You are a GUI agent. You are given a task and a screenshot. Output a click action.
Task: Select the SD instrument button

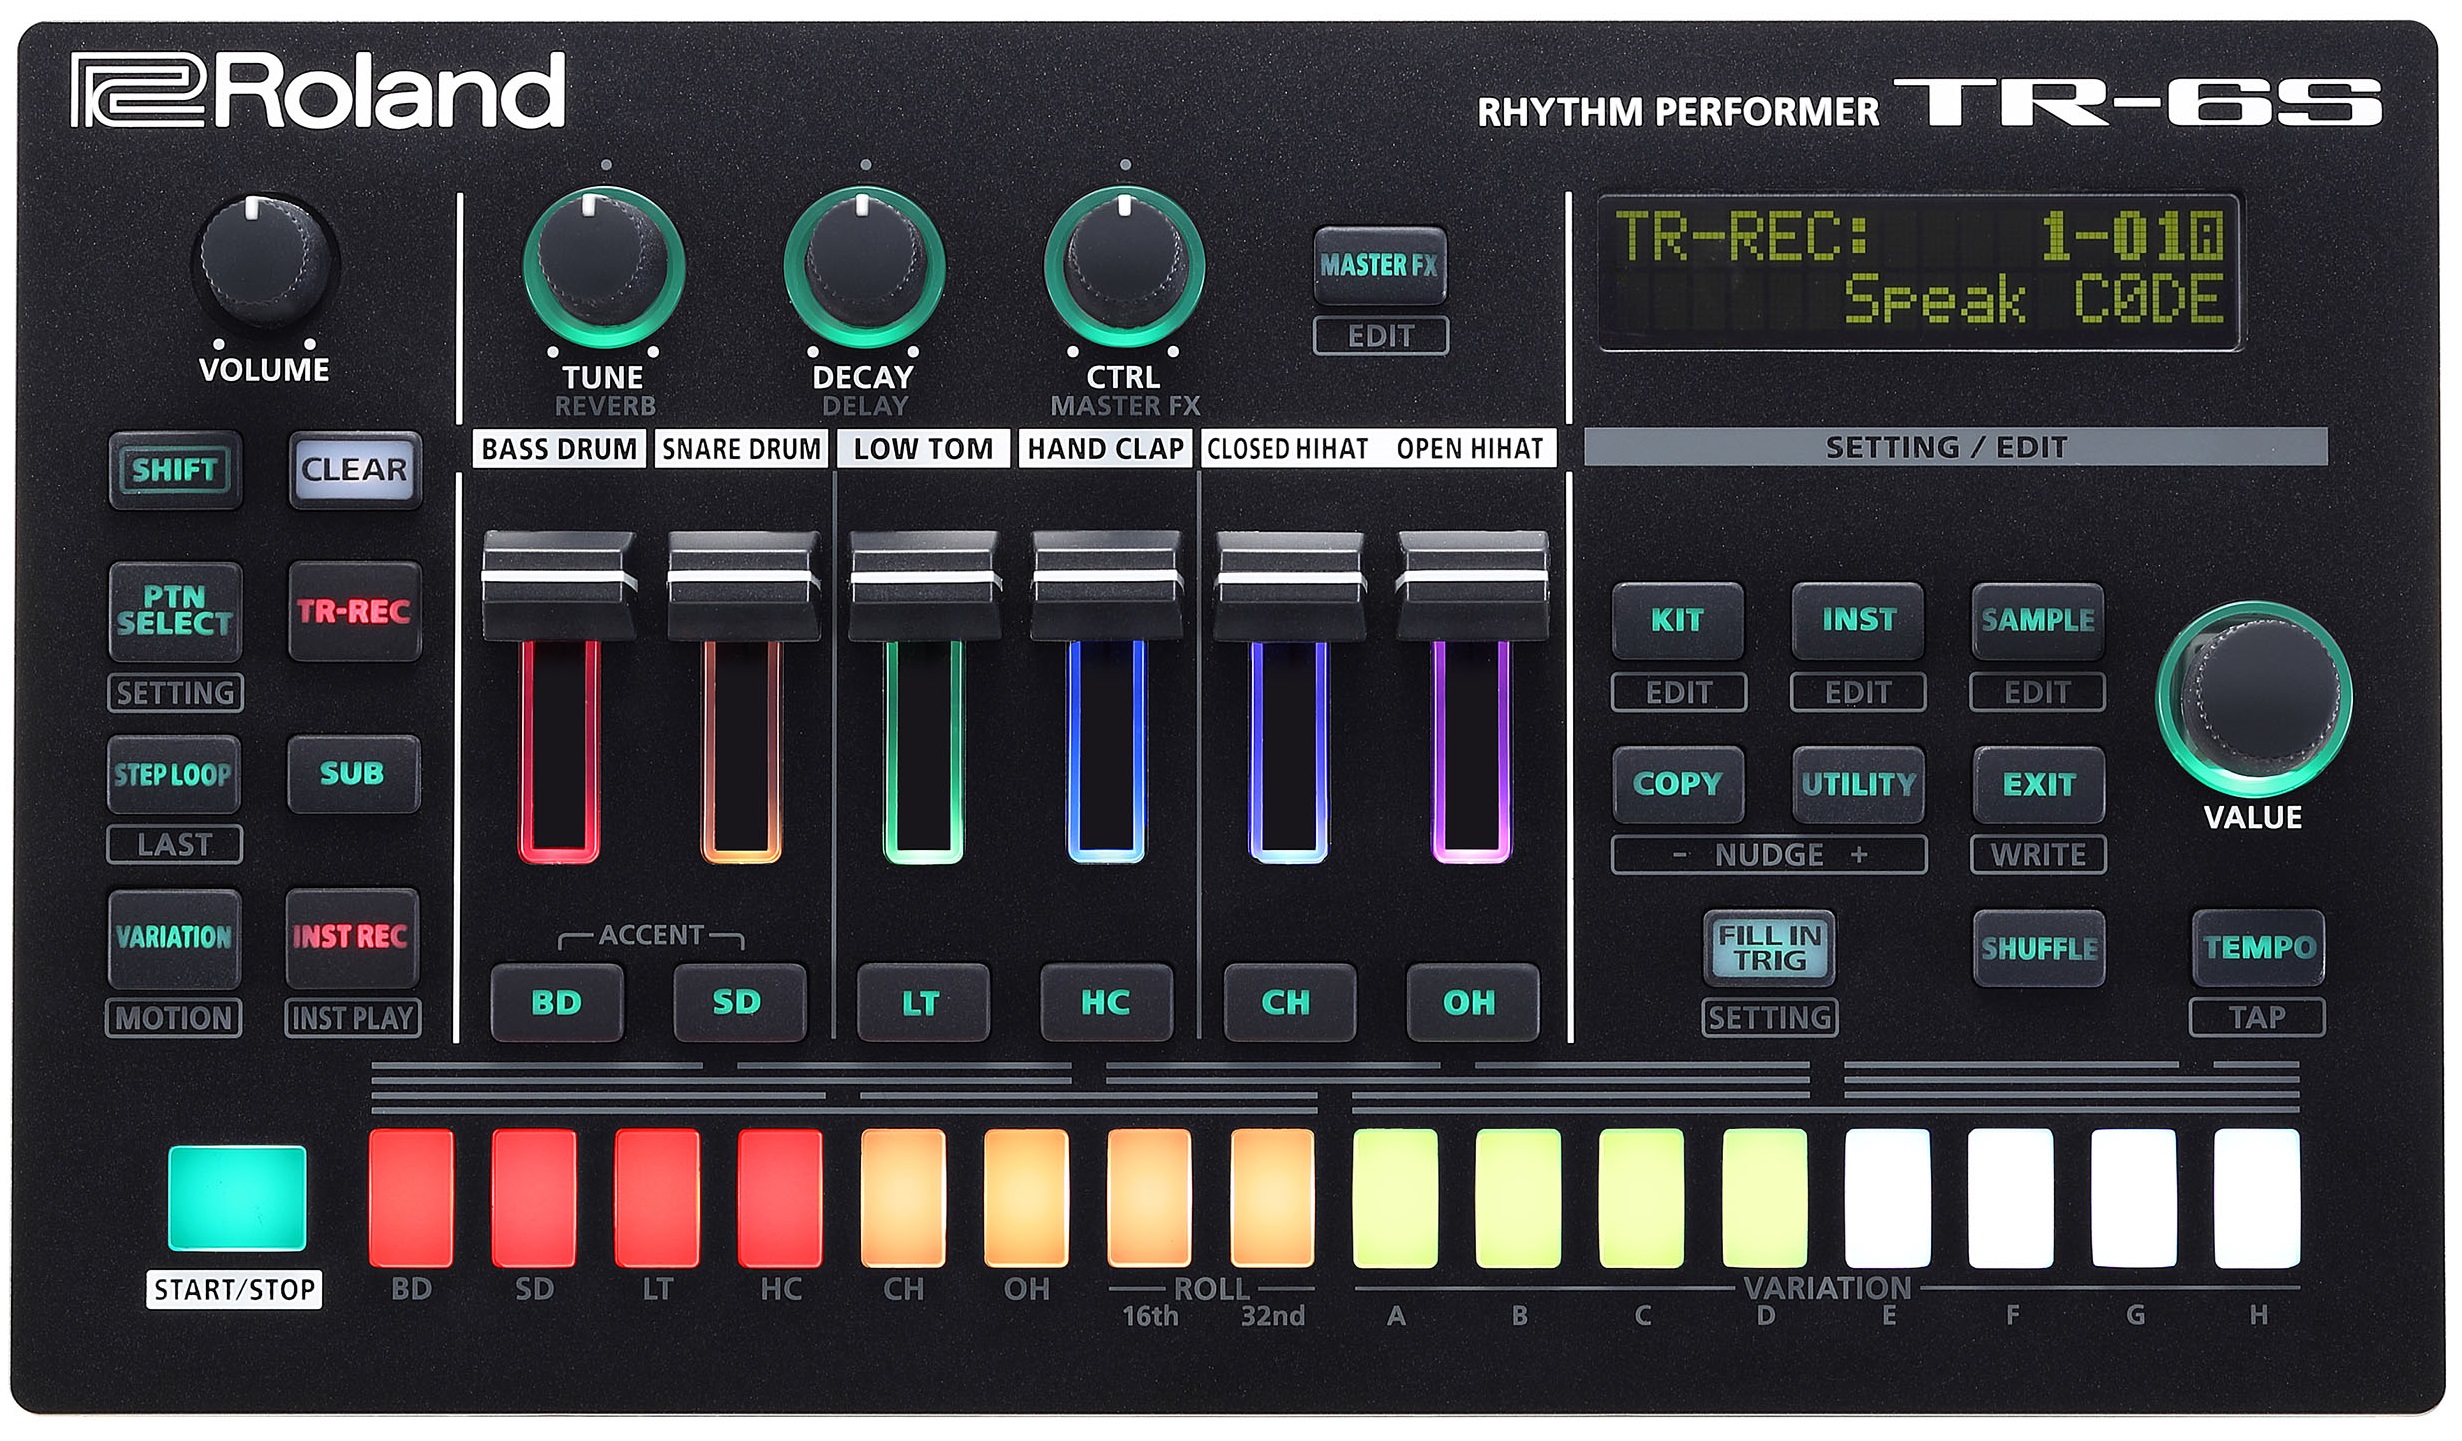(739, 1003)
